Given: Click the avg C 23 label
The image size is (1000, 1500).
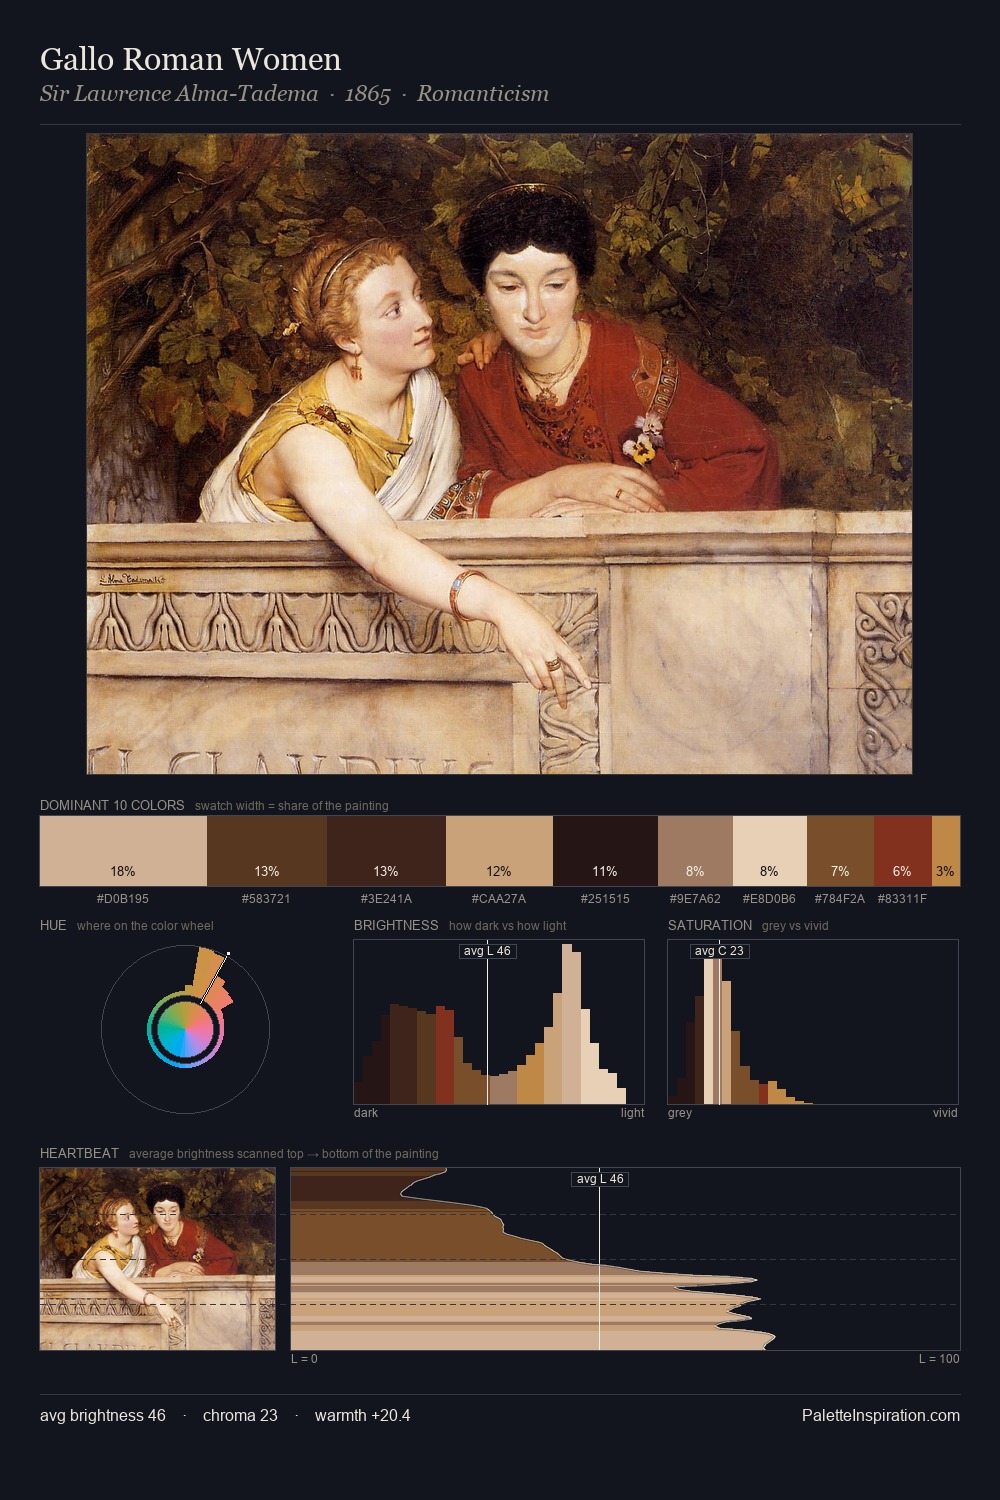Looking at the screenshot, I should coord(719,951).
